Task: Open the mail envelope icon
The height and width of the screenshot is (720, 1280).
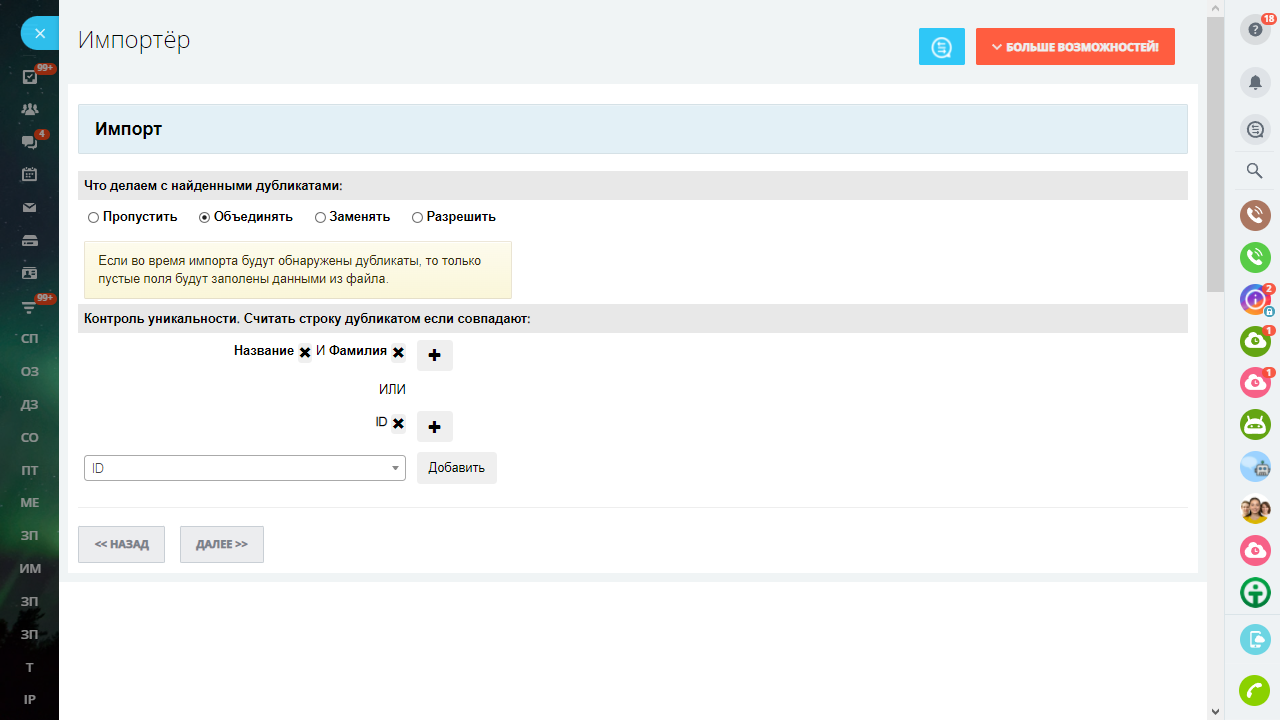Action: point(30,208)
